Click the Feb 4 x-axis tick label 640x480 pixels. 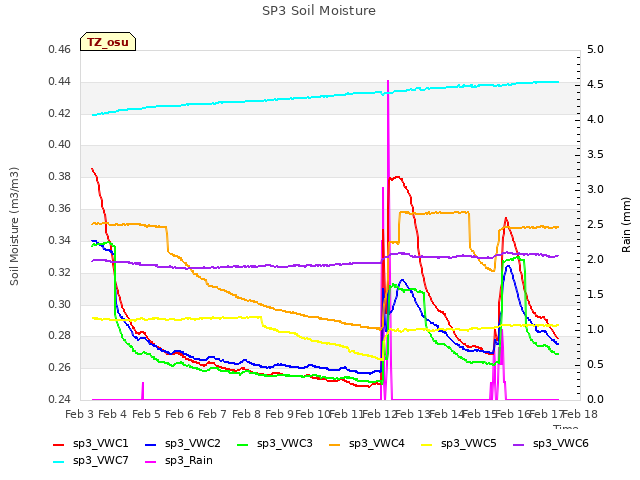[113, 415]
